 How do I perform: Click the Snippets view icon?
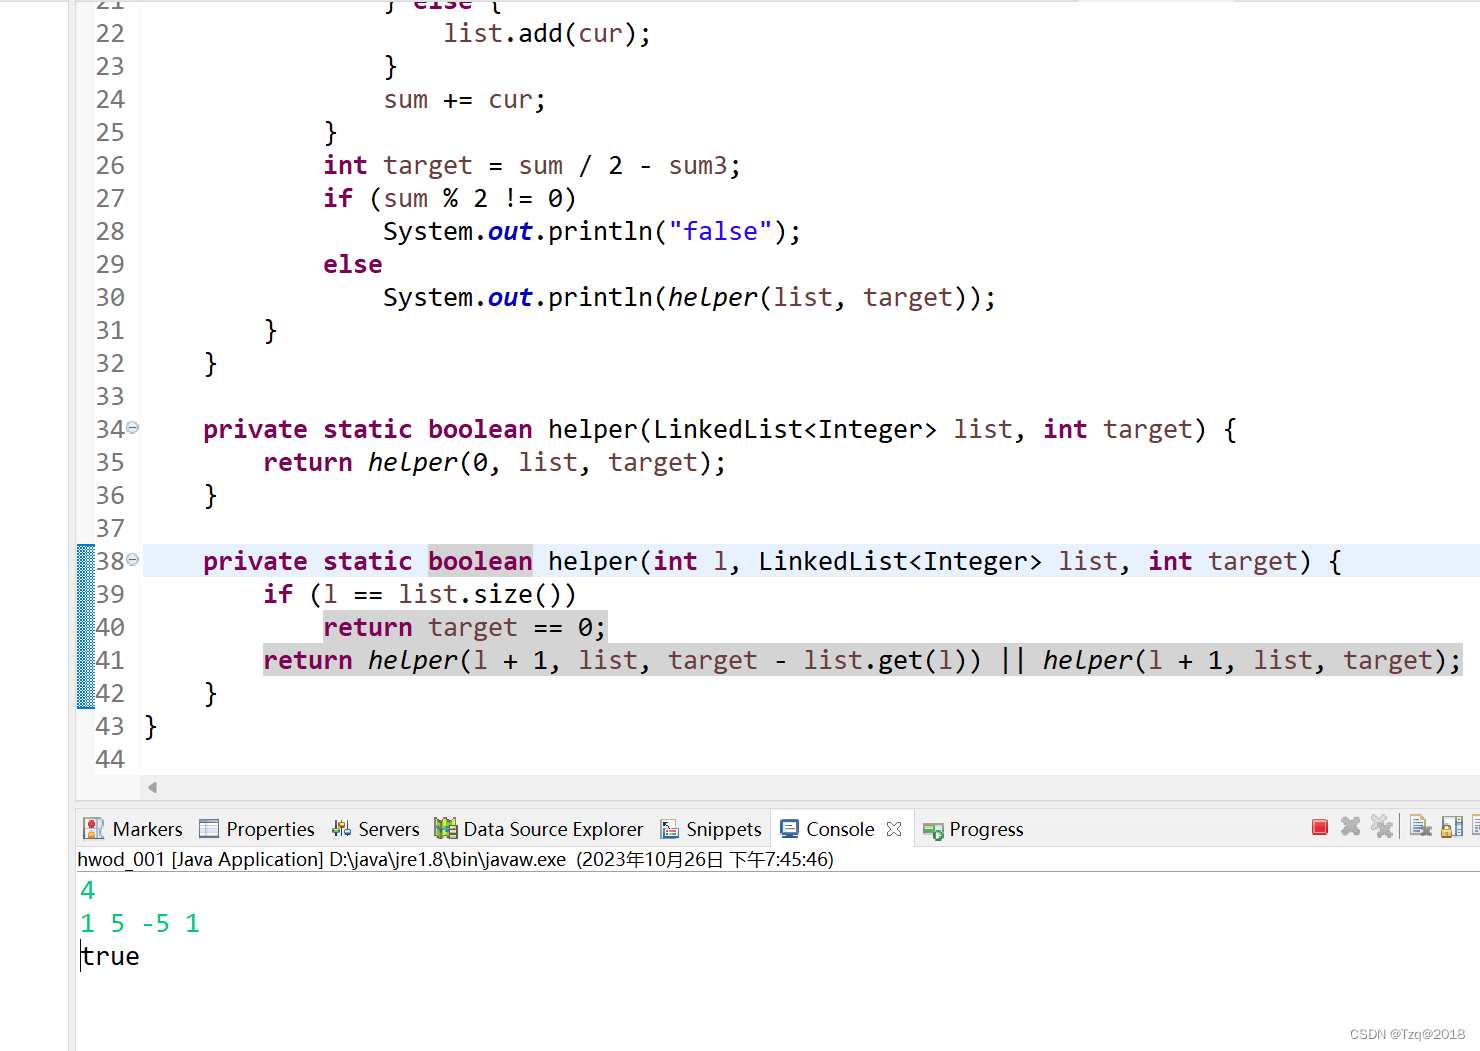pos(670,829)
